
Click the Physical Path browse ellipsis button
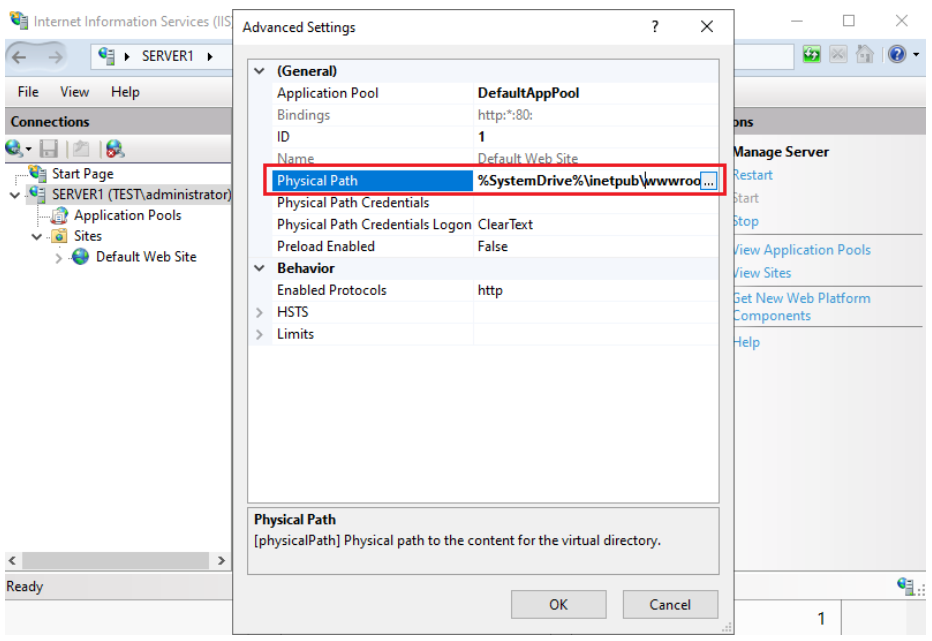[x=708, y=181]
